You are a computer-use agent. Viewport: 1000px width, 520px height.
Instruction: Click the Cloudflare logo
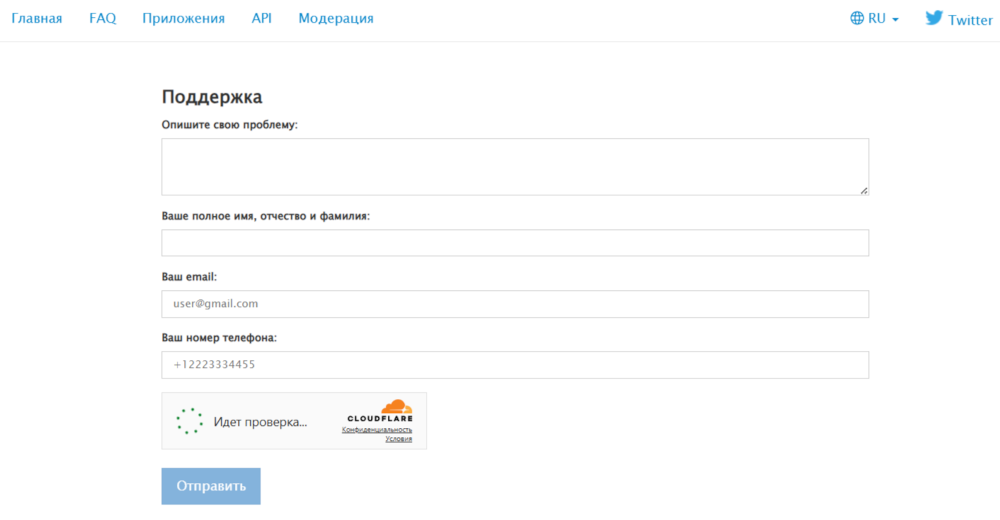[x=380, y=411]
